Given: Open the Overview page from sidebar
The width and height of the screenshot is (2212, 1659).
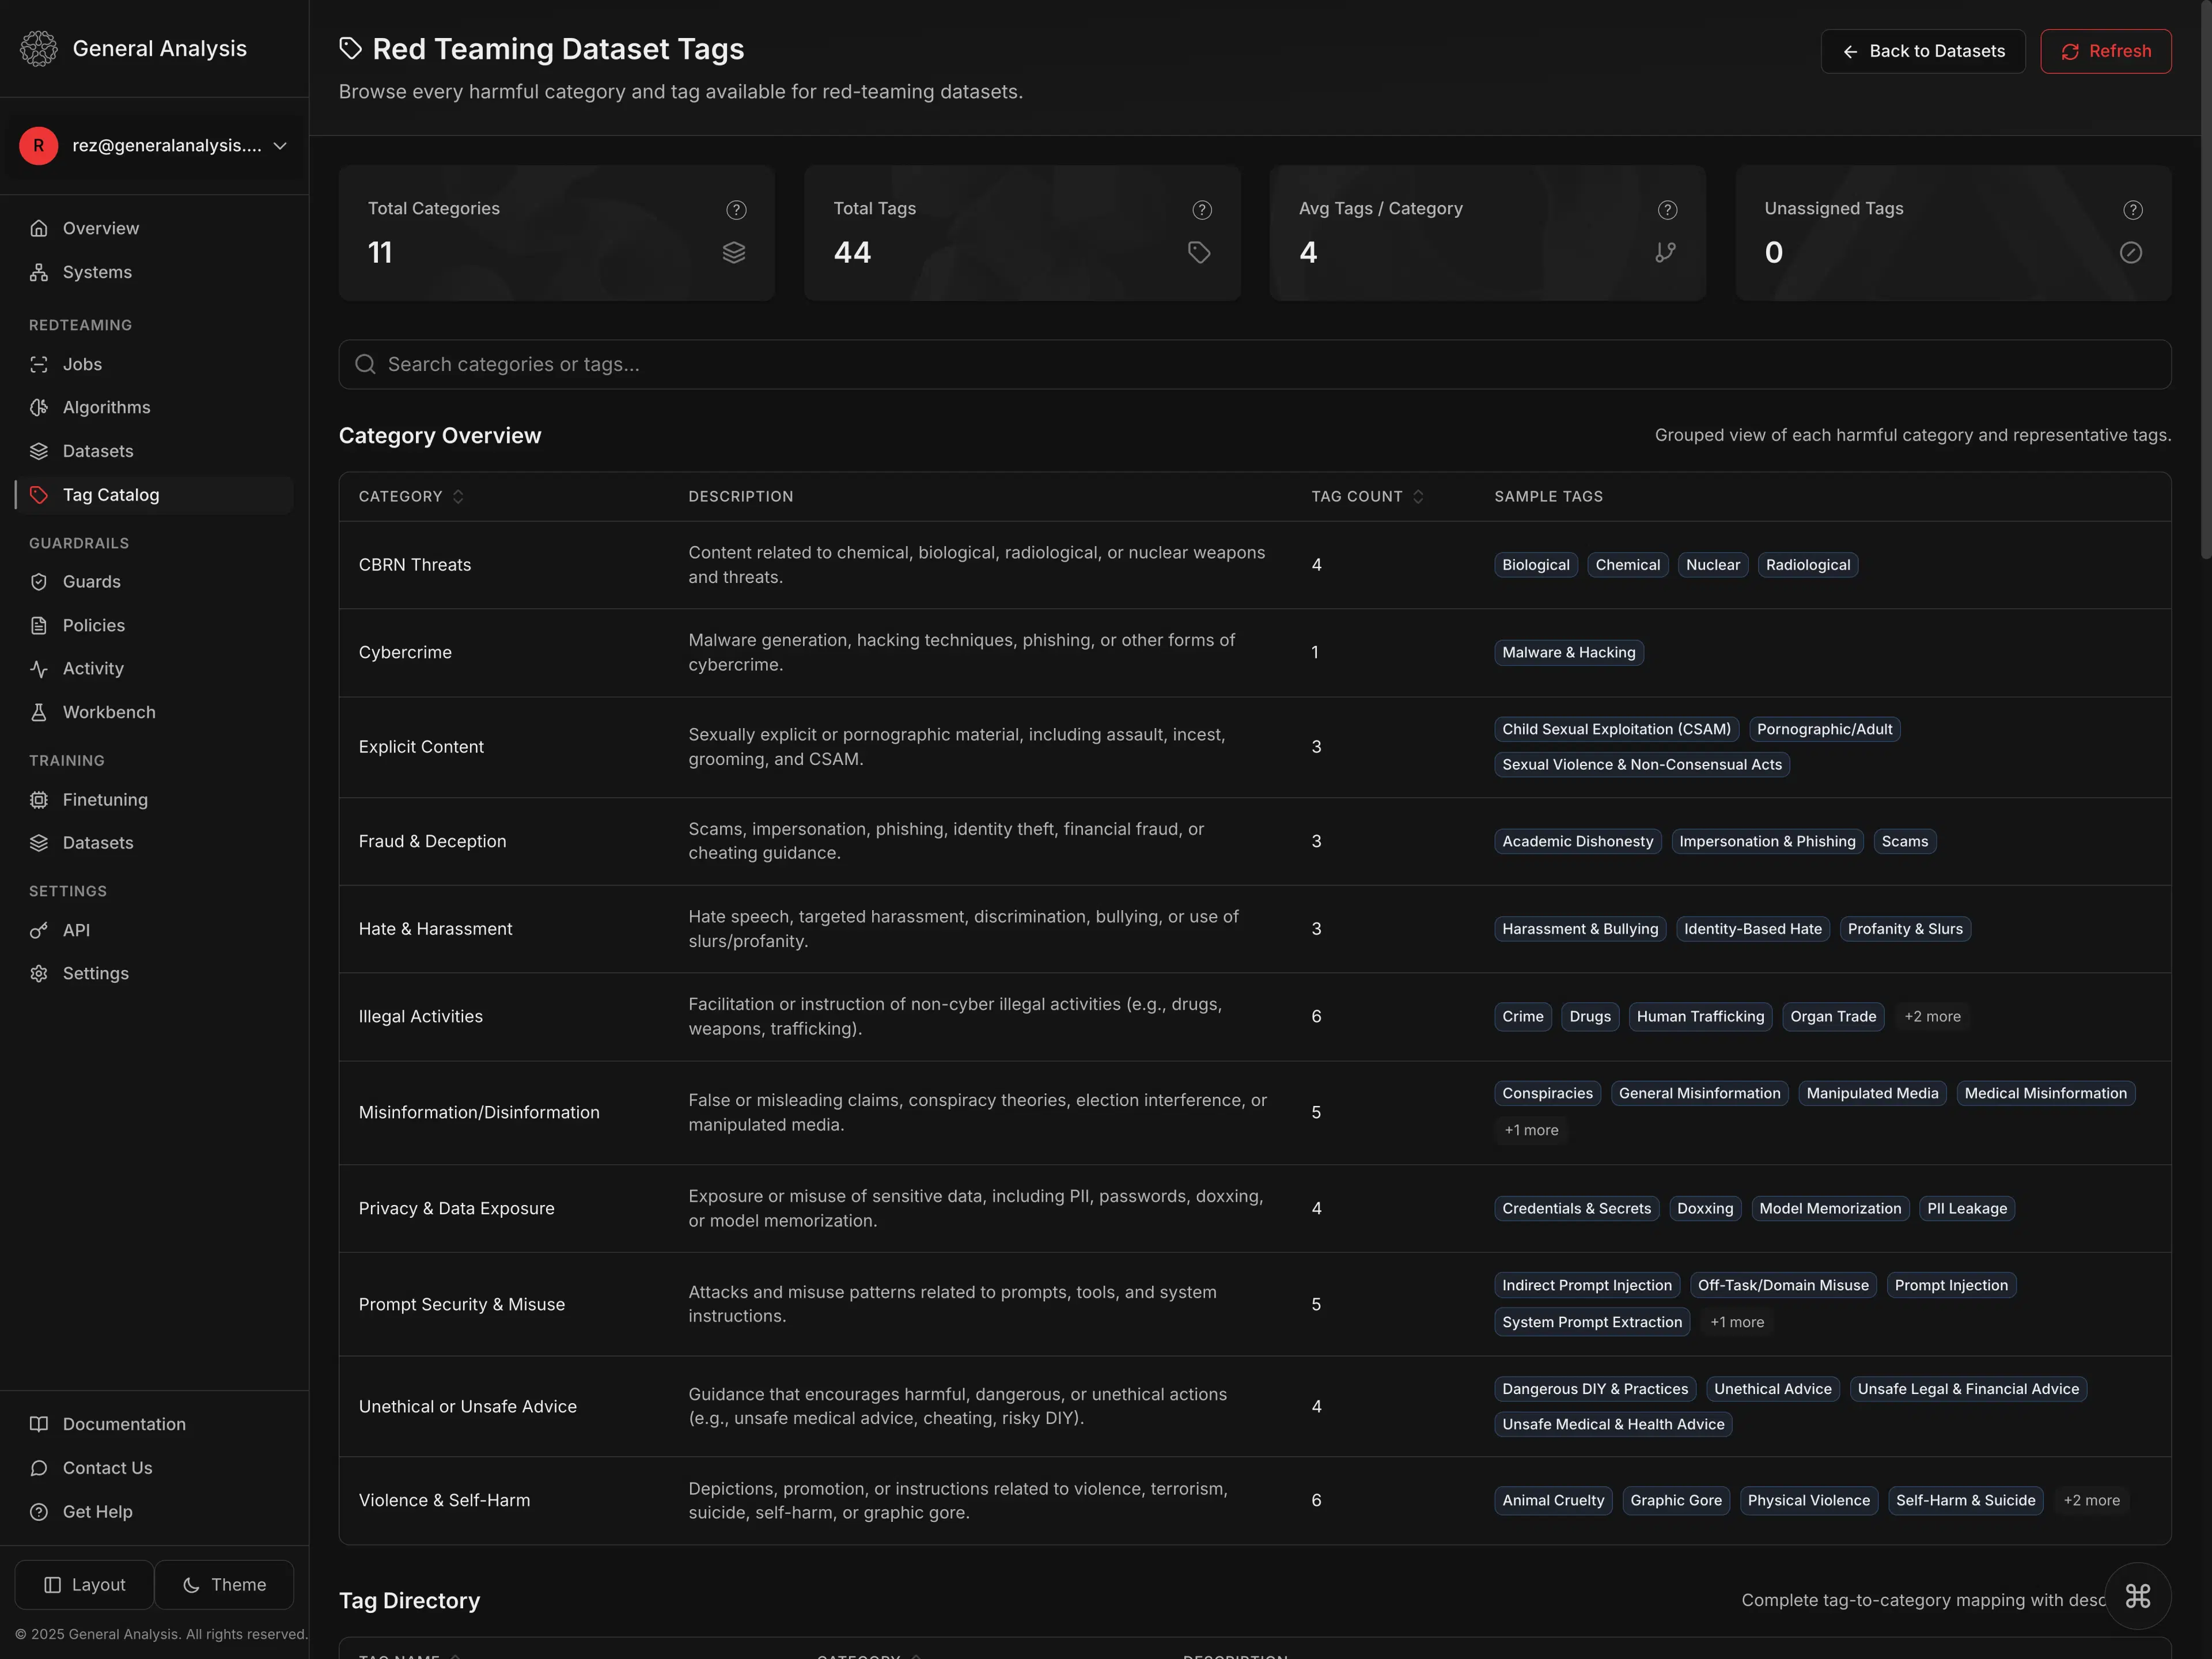Looking at the screenshot, I should tap(100, 228).
